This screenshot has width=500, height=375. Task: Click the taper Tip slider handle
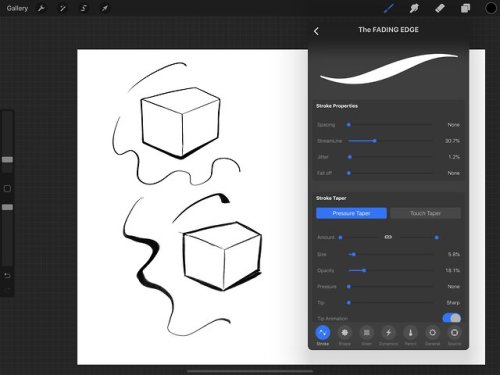[349, 303]
